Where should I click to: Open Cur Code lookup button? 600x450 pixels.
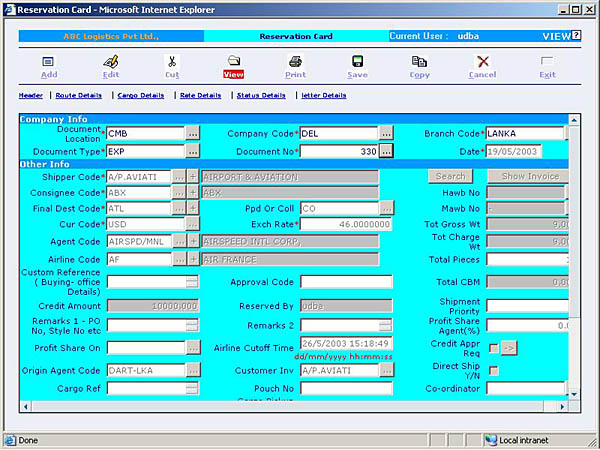tap(193, 224)
